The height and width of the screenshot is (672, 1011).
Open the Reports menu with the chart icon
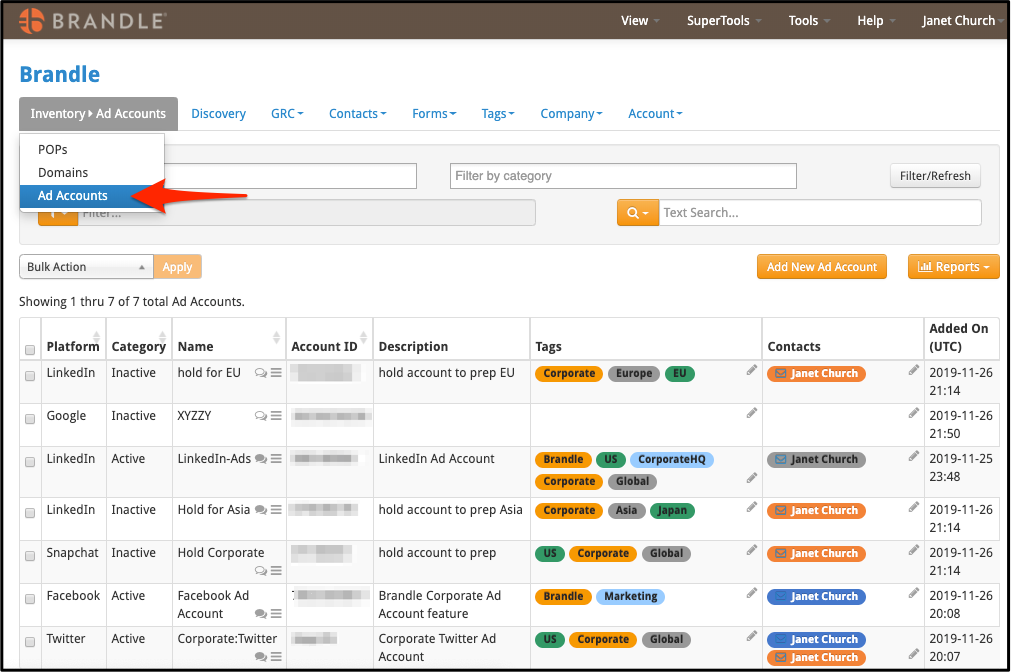(x=952, y=266)
